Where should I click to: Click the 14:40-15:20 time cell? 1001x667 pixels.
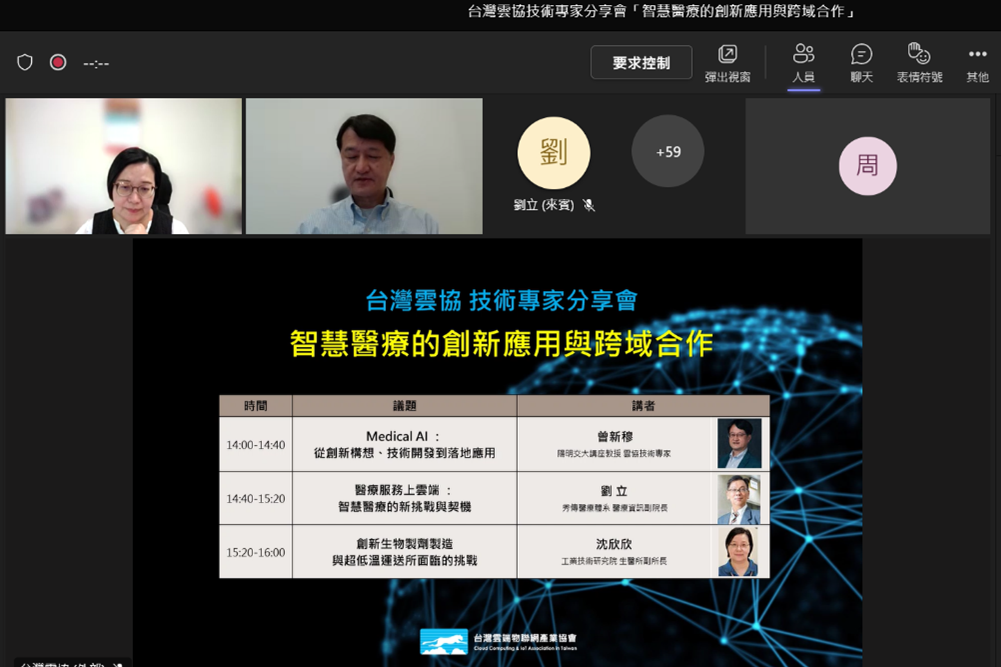(x=256, y=498)
